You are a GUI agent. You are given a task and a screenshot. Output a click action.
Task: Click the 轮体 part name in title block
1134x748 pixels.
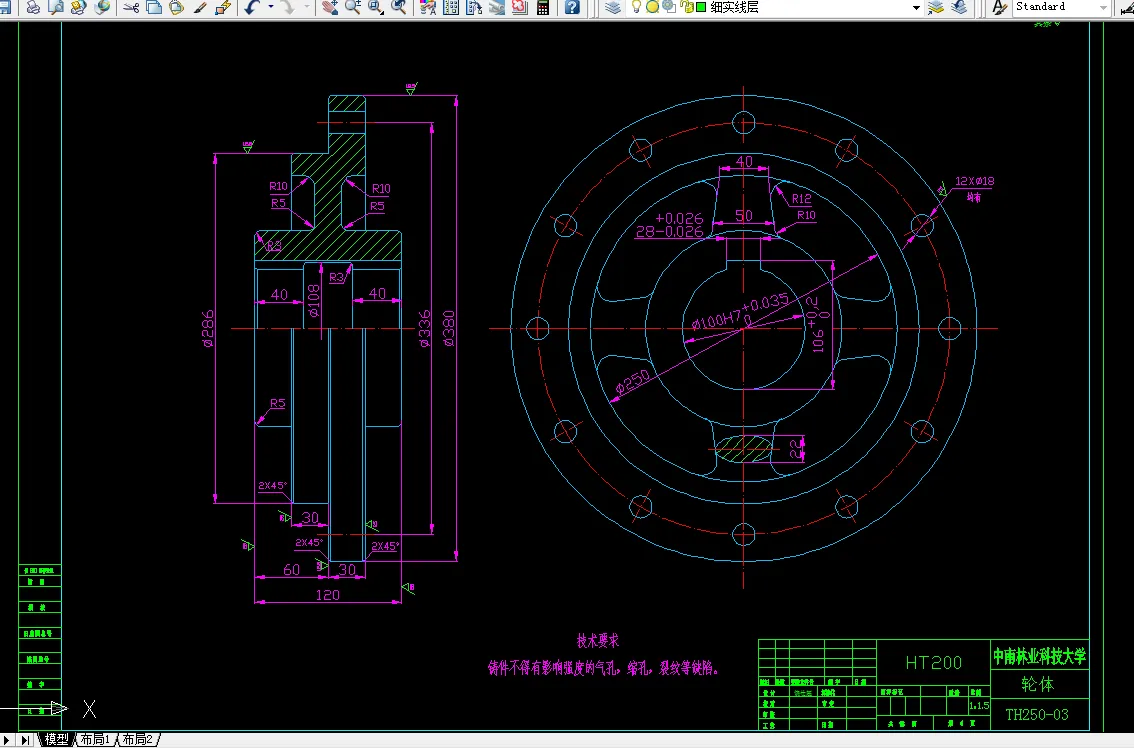point(1038,684)
